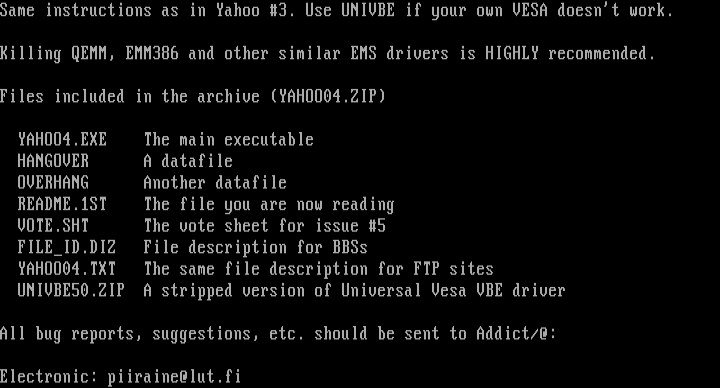Click 'Universal Vesa VBE driver' text
The width and height of the screenshot is (720, 388).
pos(453,290)
